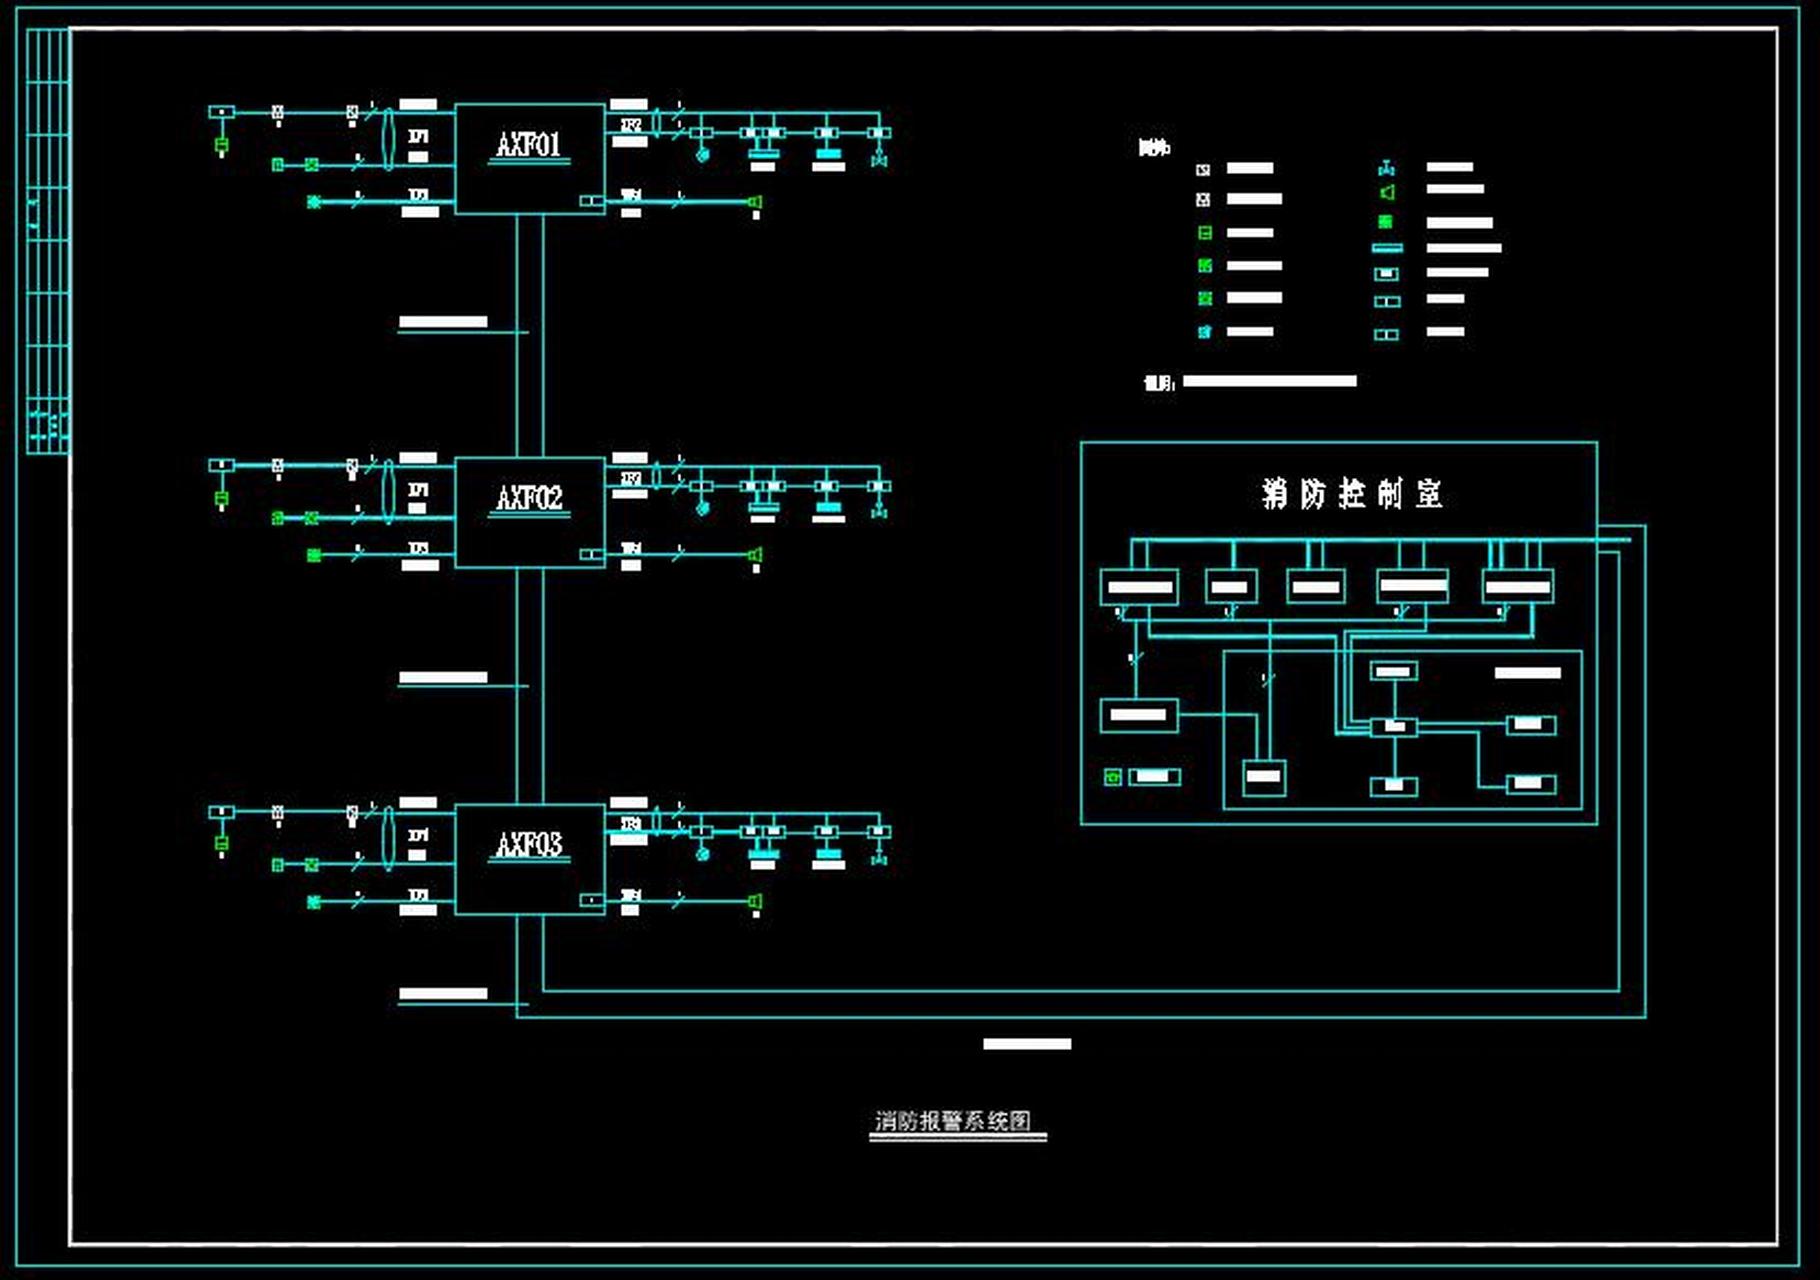This screenshot has height=1280, width=1820.
Task: Pick the green telephone symbol in the control room
Action: (1112, 777)
